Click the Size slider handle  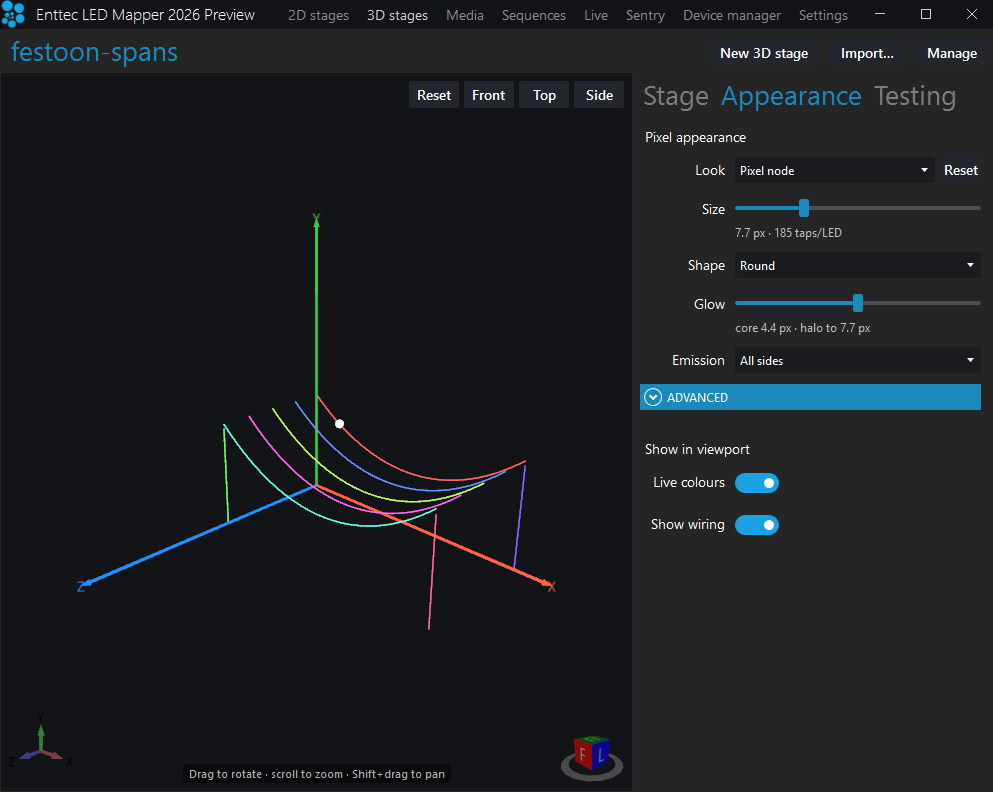click(804, 208)
